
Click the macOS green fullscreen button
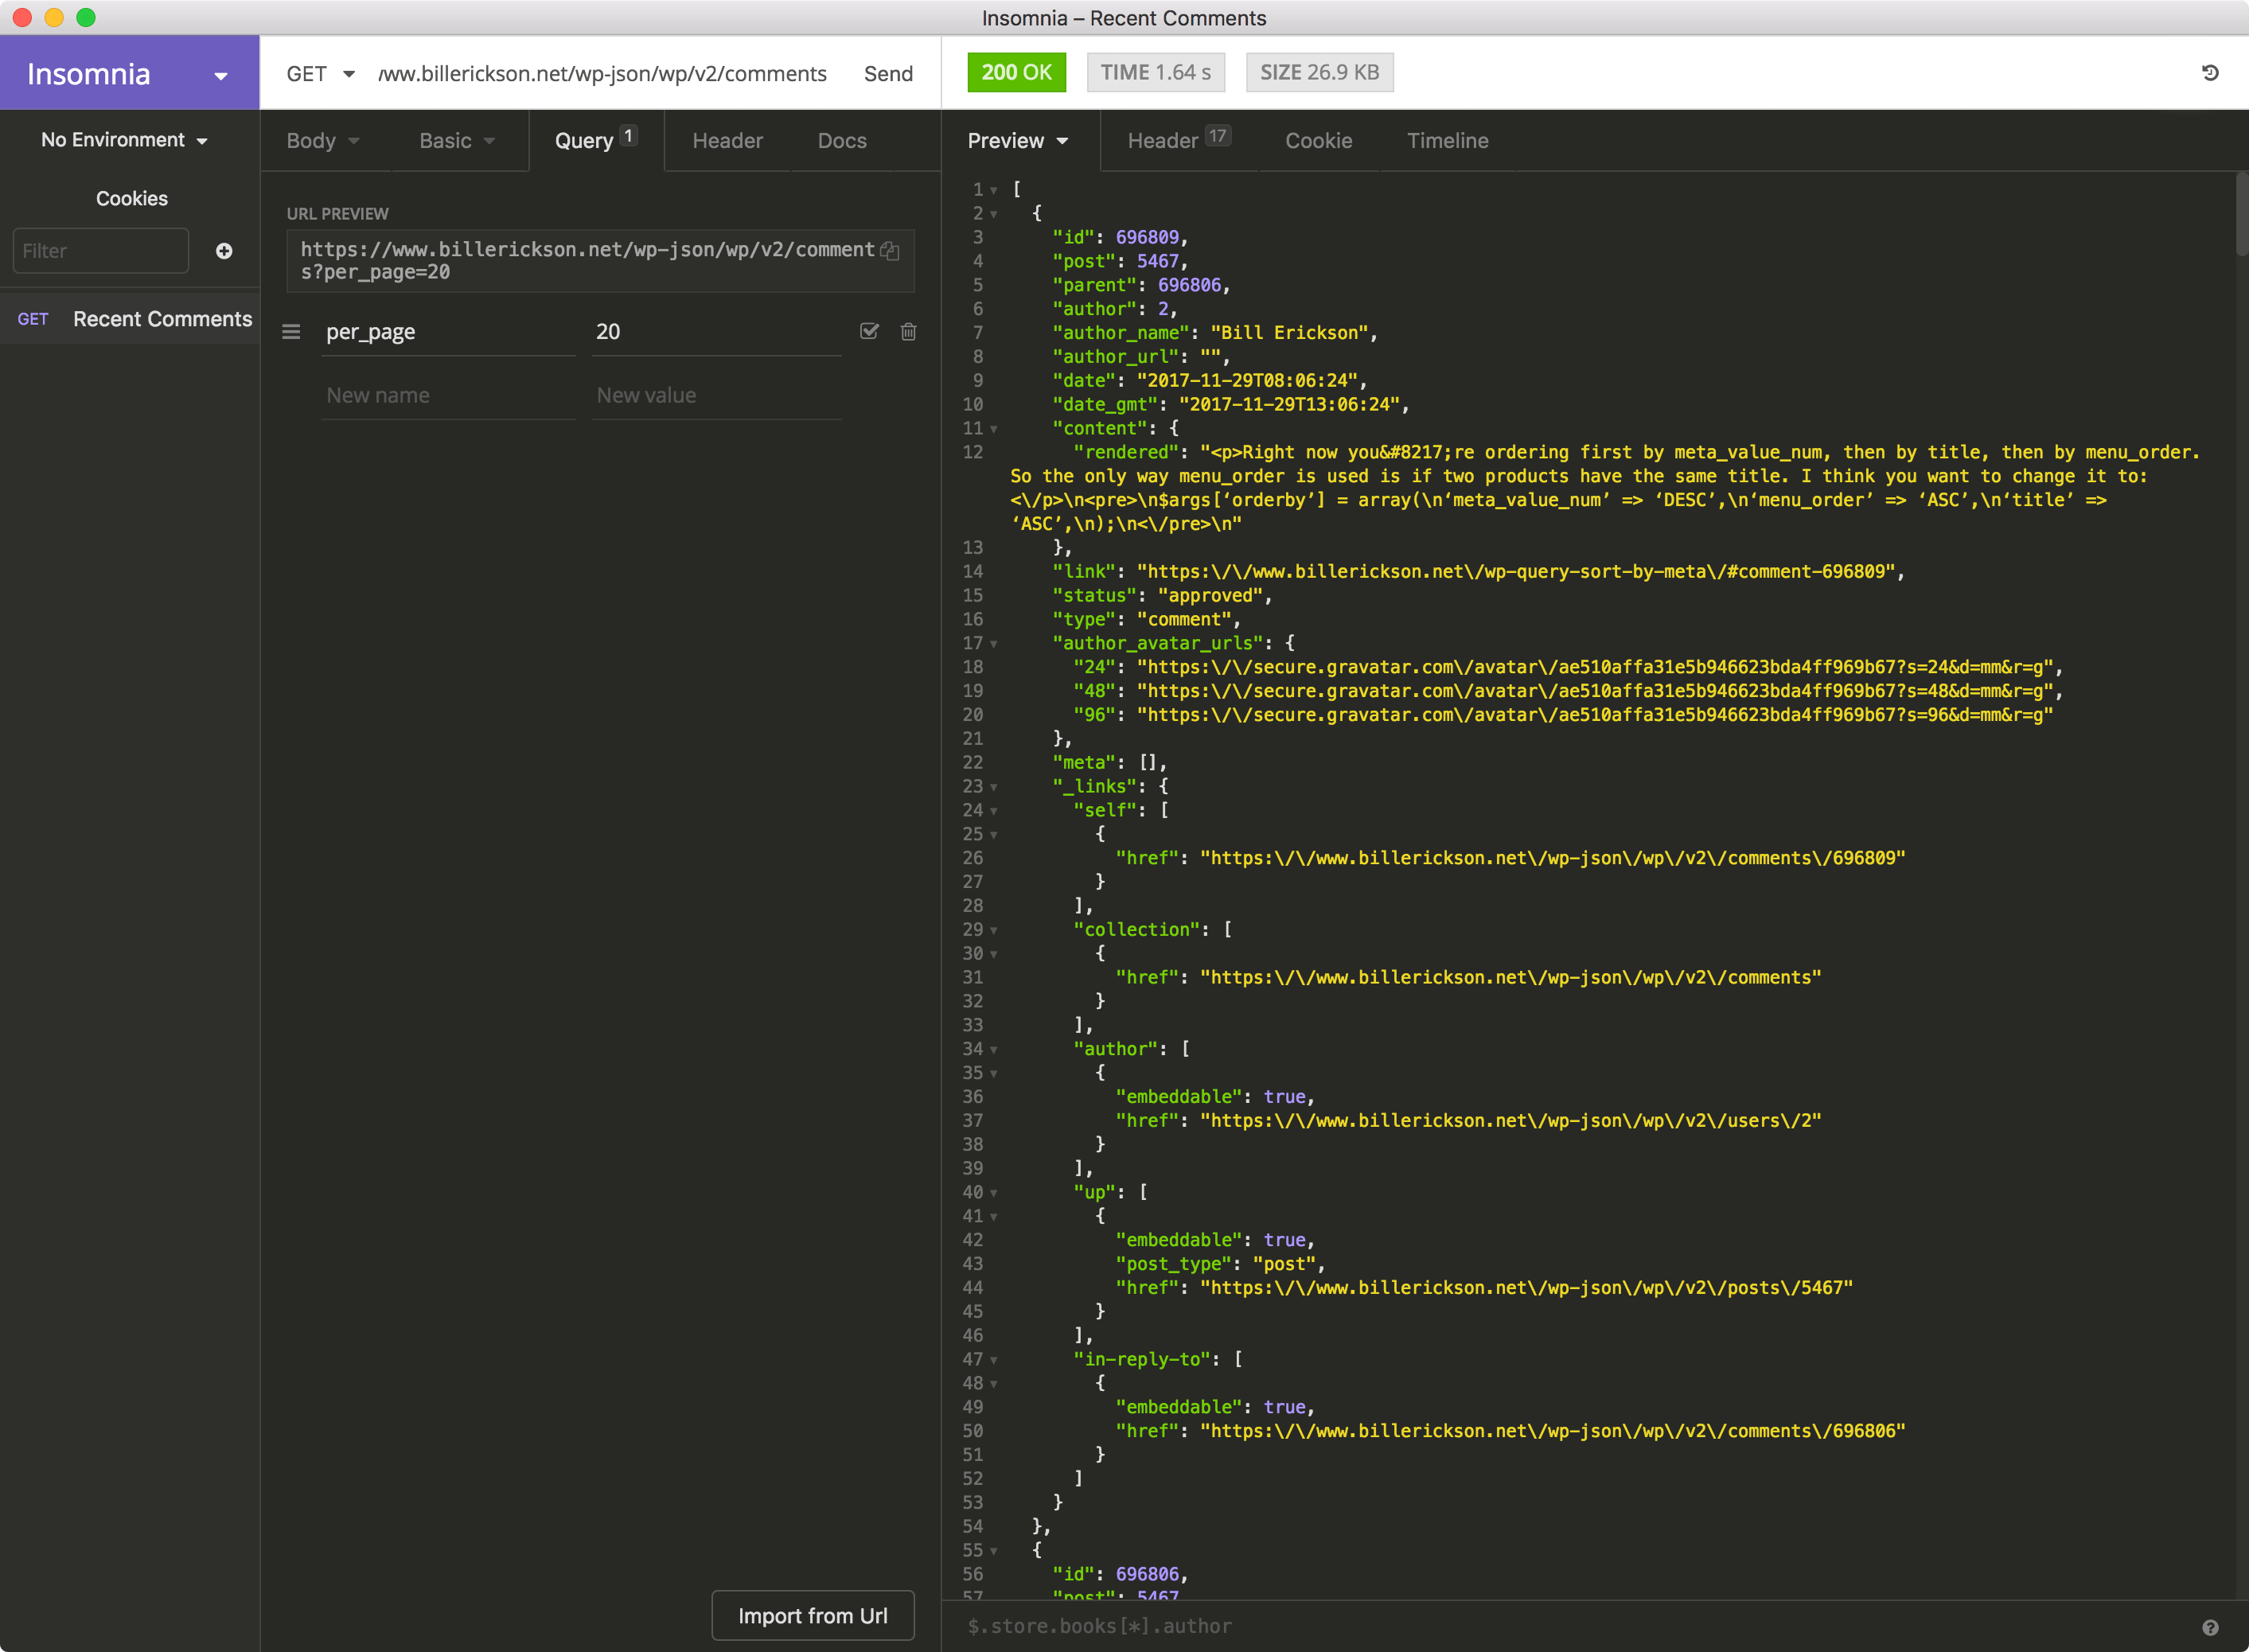click(x=86, y=17)
